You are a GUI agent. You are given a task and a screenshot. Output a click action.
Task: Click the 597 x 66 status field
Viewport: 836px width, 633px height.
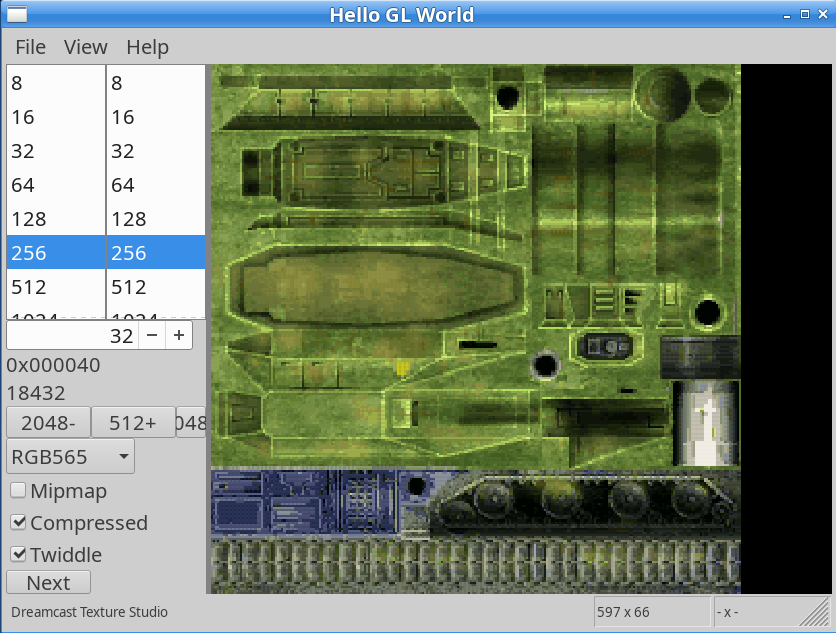tap(653, 612)
